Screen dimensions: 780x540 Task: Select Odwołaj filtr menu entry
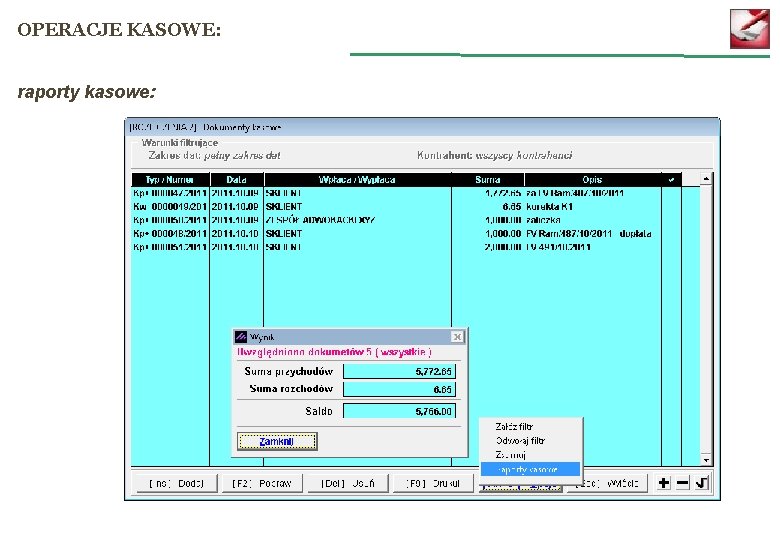click(530, 441)
